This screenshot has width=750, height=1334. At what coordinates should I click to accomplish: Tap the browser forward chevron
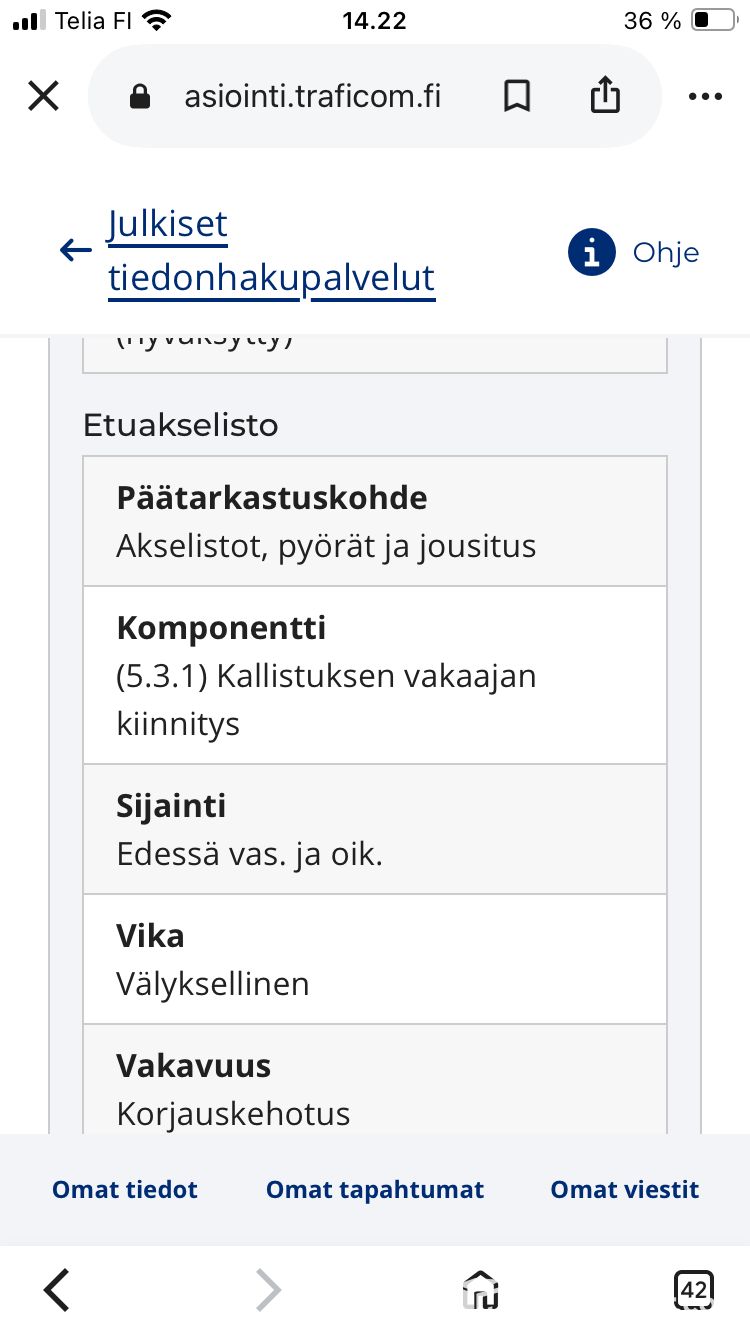[268, 1289]
